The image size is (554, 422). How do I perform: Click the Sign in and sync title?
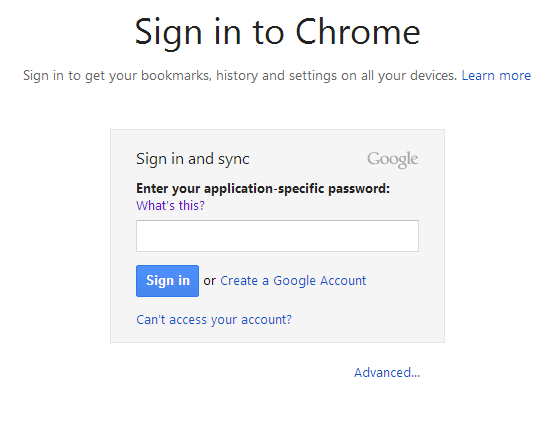coord(193,159)
